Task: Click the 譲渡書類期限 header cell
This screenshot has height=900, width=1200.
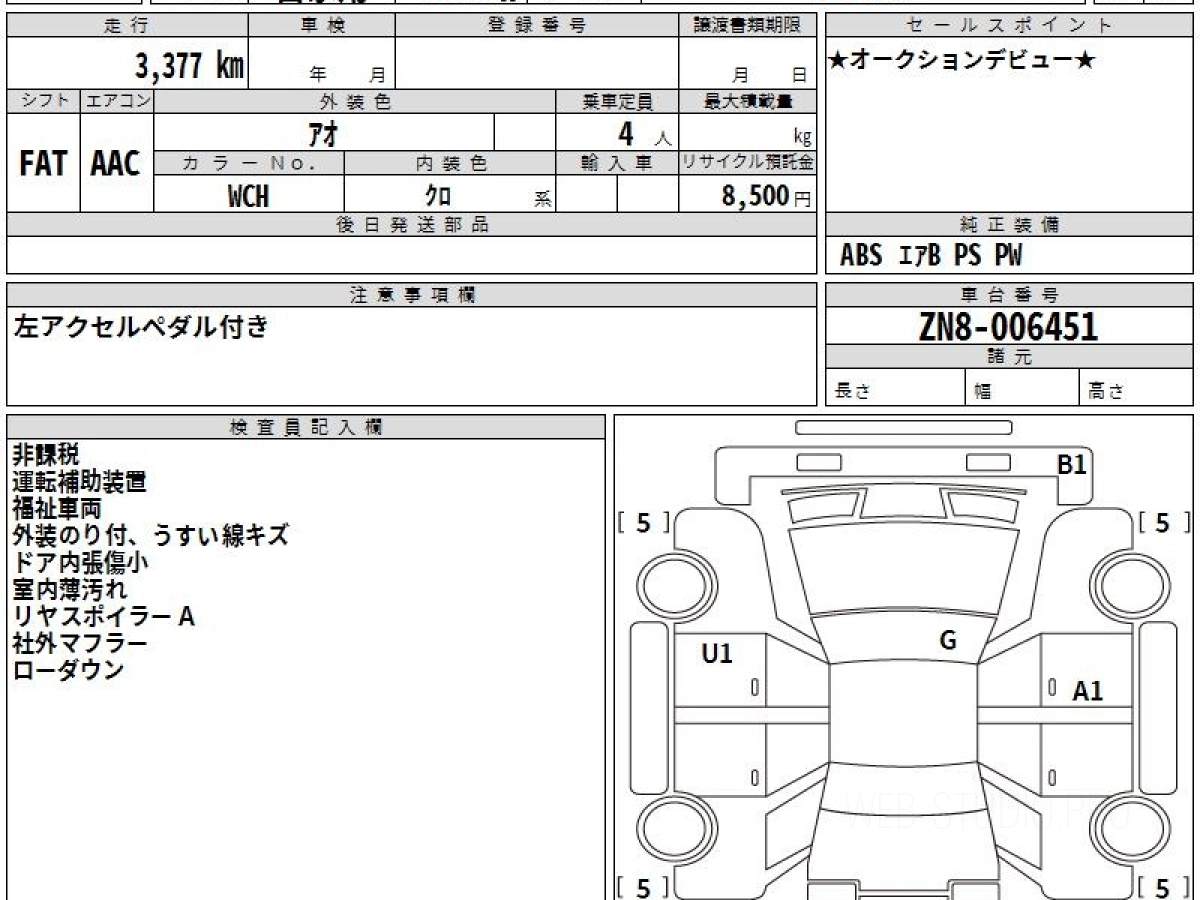Action: [747, 26]
